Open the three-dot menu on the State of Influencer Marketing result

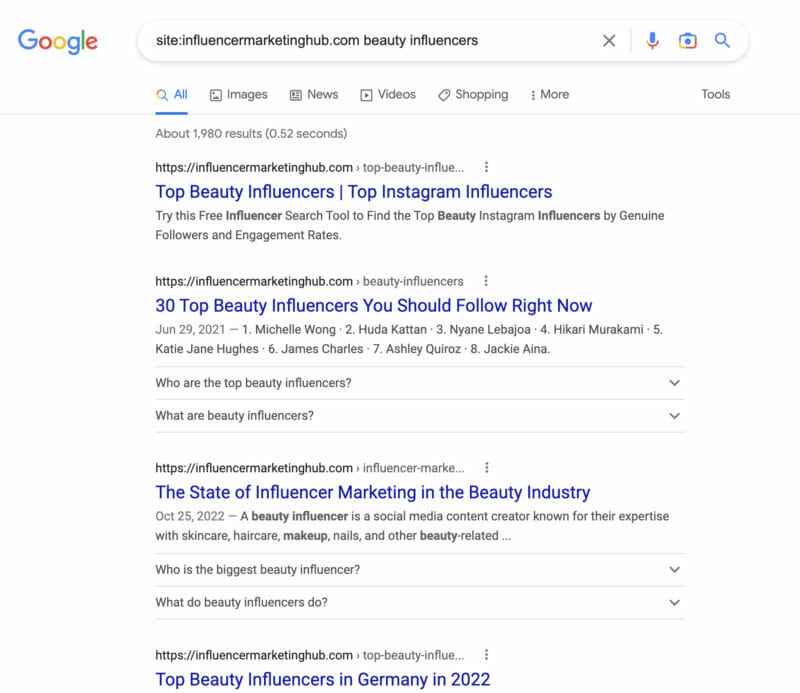(487, 467)
